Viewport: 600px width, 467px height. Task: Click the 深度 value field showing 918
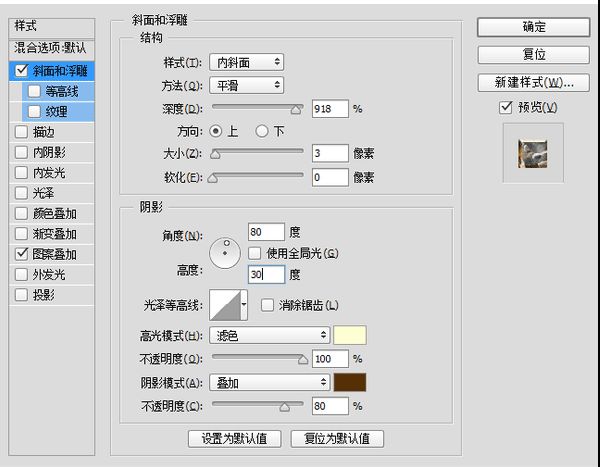(x=330, y=109)
